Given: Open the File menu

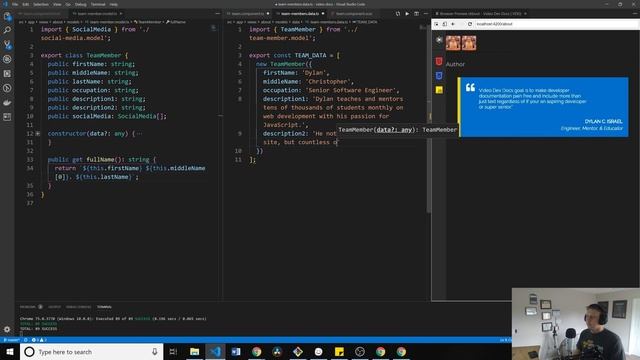Looking at the screenshot, I should [x=15, y=4].
